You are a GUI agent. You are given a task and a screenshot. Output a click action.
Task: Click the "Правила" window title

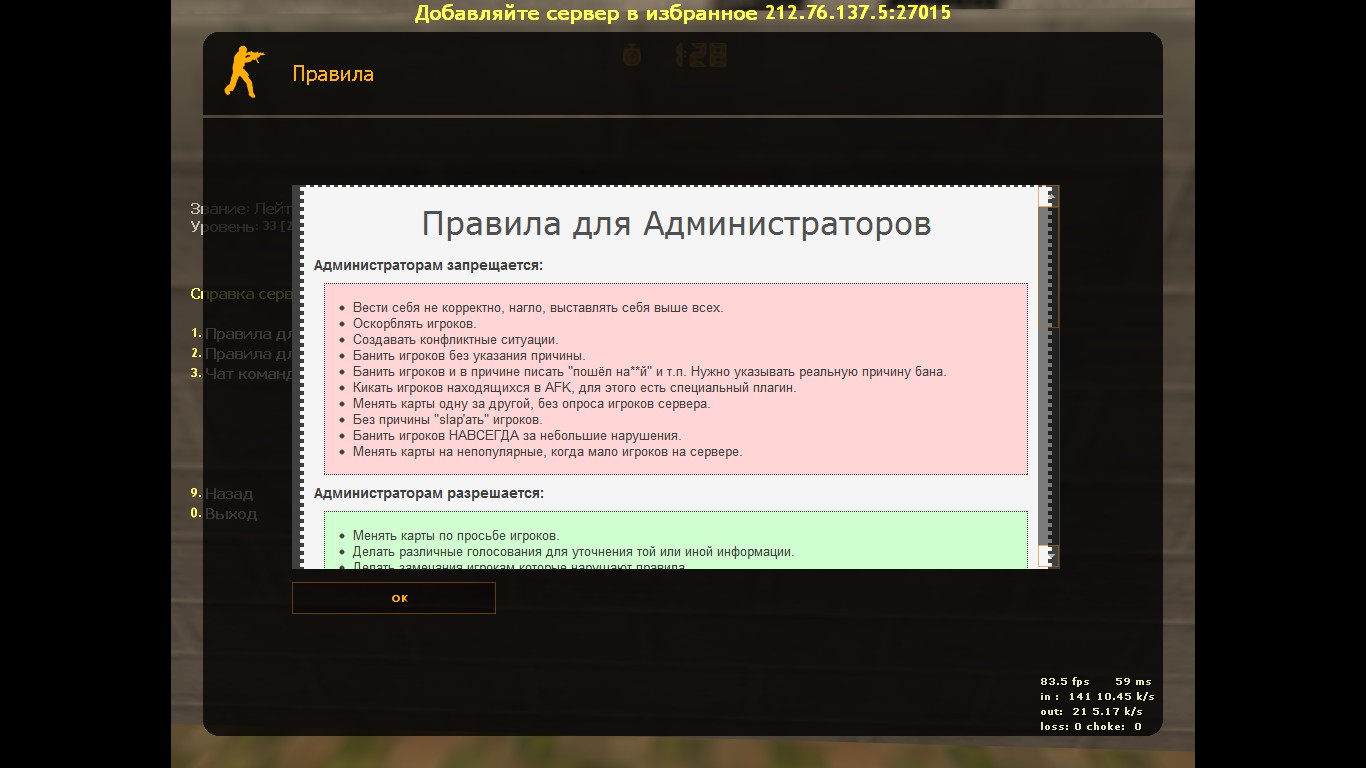pos(333,74)
